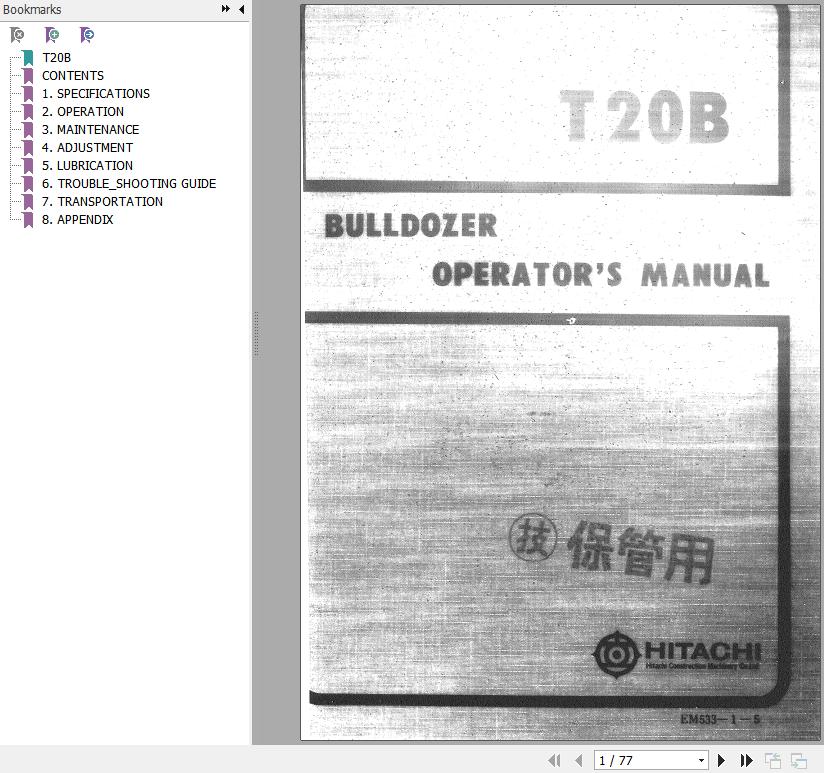This screenshot has width=824, height=773.
Task: Expand the Bookmarks panel options arrows
Action: point(225,9)
